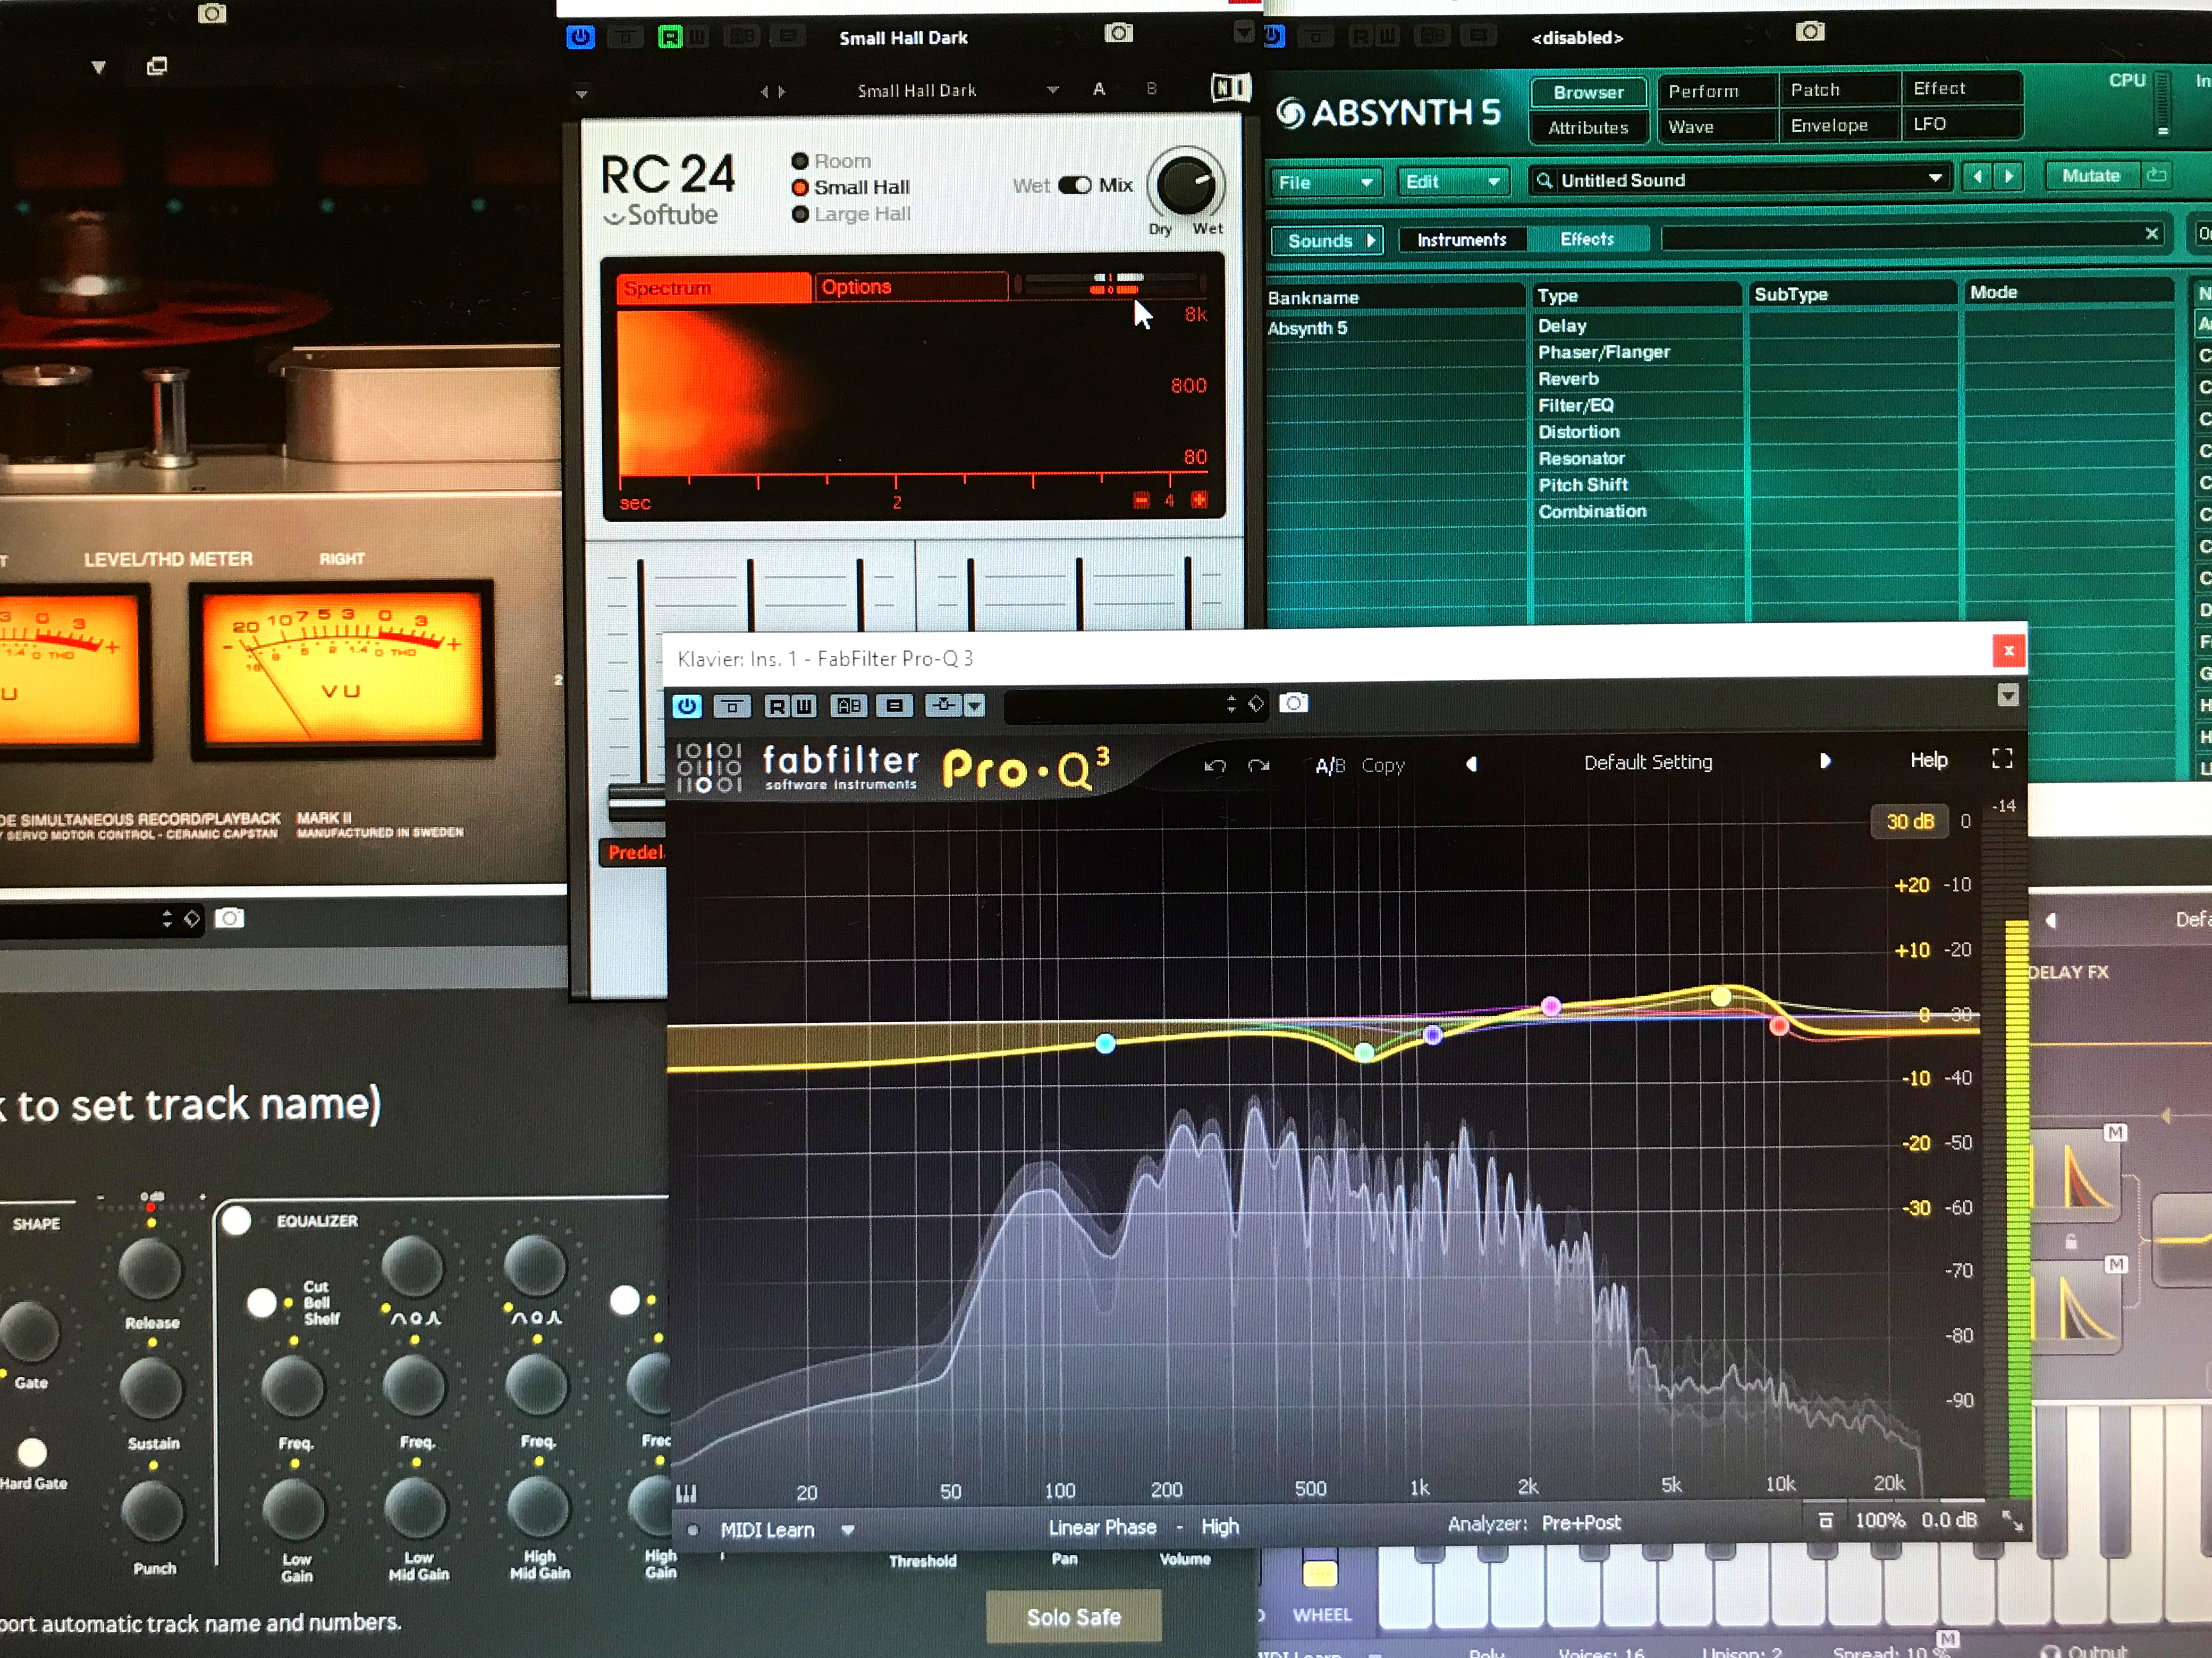This screenshot has width=2212, height=1658.
Task: Click the Mutate button in Absynth
Action: 2091,175
